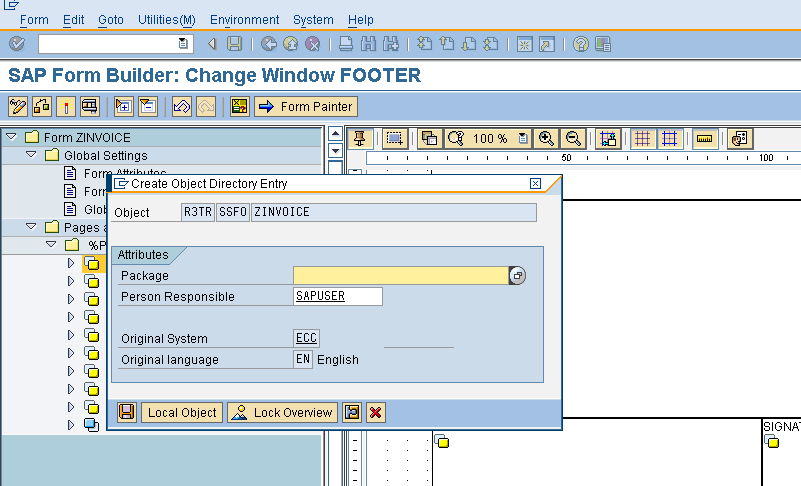Screen dimensions: 801x486
Task: Click the red X Cancel button in dialog
Action: point(375,412)
